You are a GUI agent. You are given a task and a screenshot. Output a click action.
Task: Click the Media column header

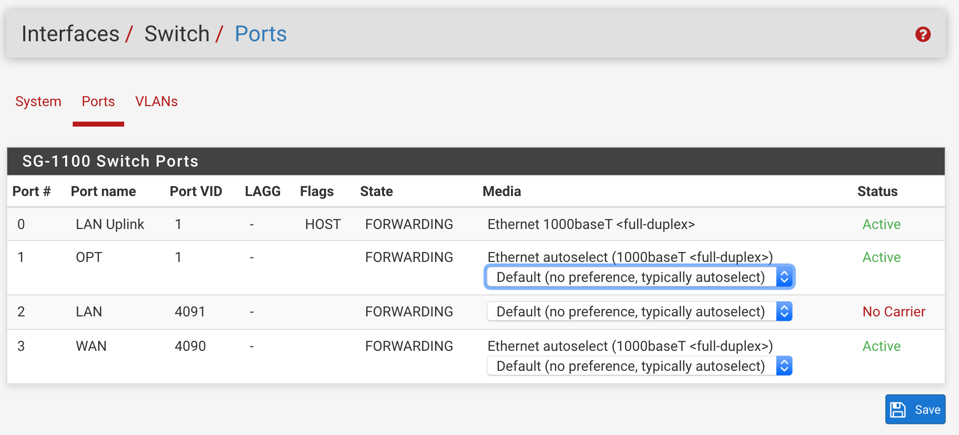click(x=501, y=191)
